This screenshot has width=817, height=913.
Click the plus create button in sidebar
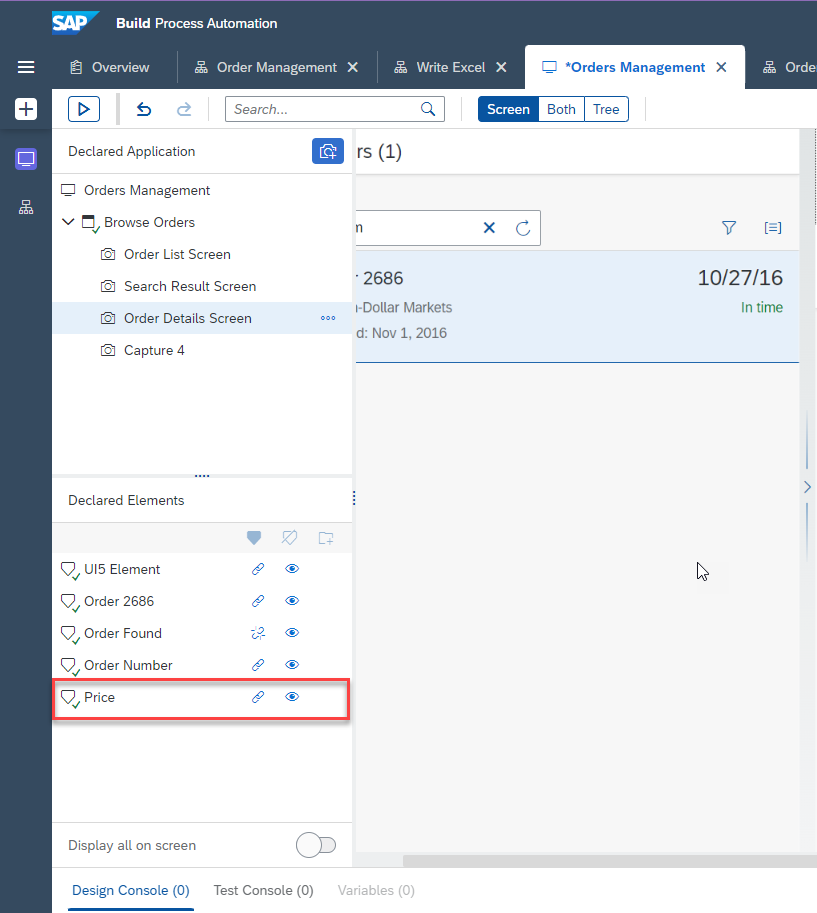point(26,109)
